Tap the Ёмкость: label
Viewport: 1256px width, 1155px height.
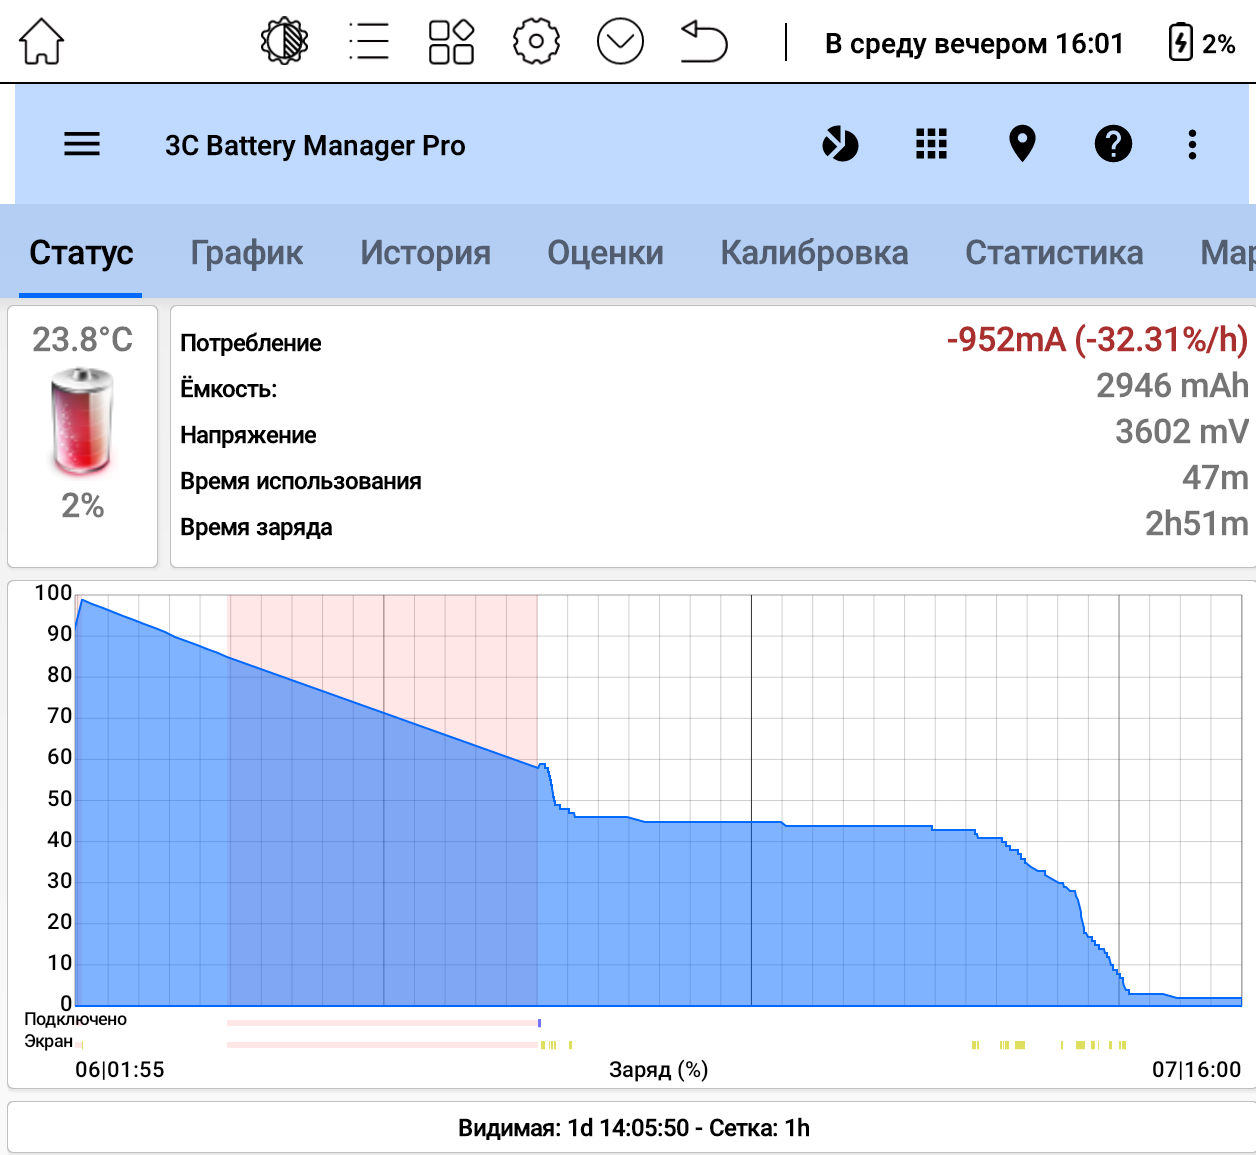coord(229,389)
